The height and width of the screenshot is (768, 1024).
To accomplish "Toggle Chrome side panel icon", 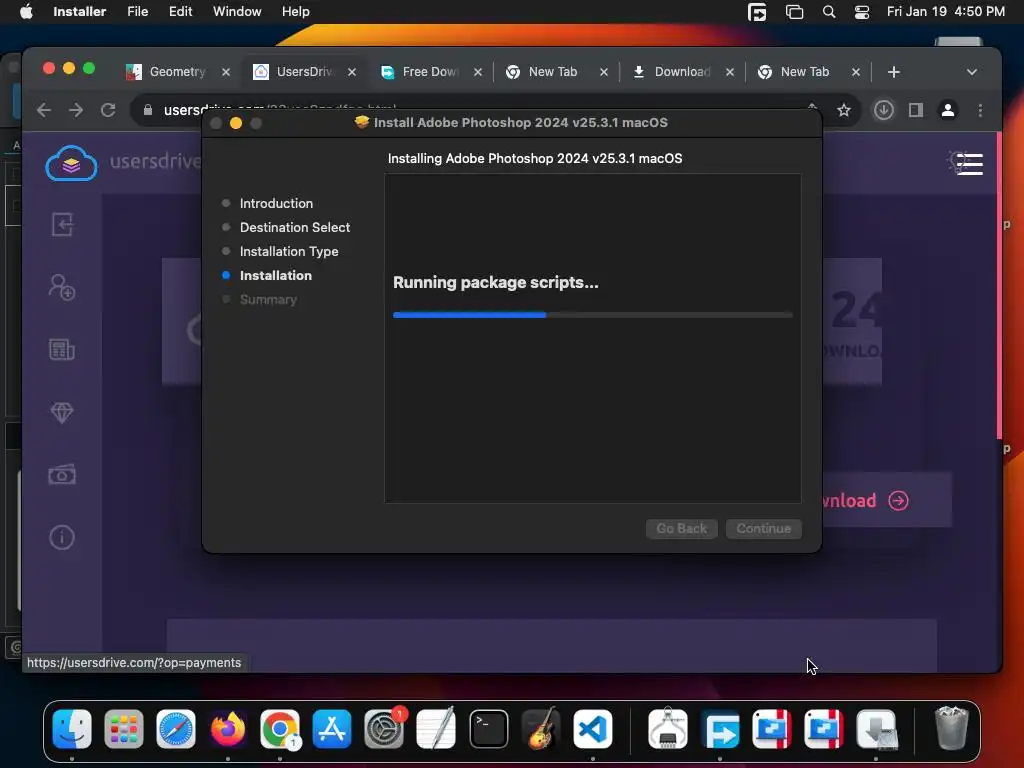I will coord(916,110).
